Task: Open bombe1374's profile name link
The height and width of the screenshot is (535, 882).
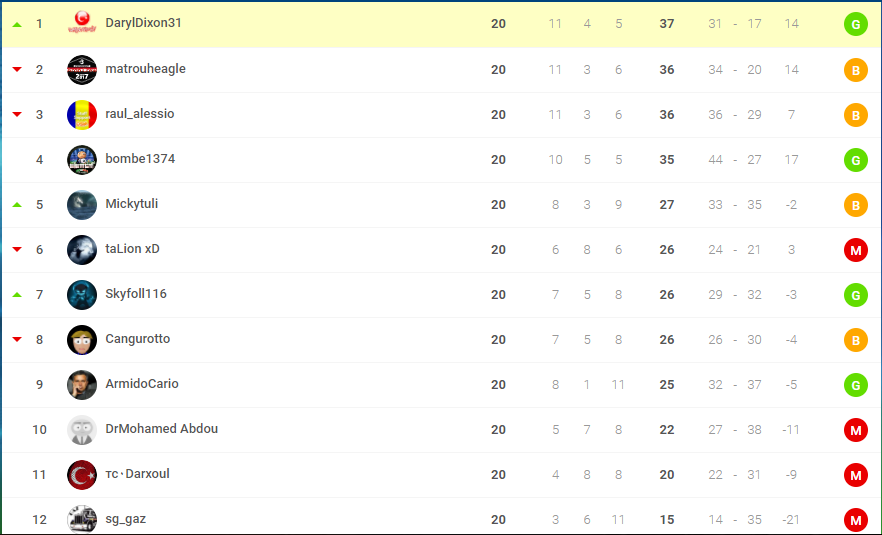Action: click(140, 159)
